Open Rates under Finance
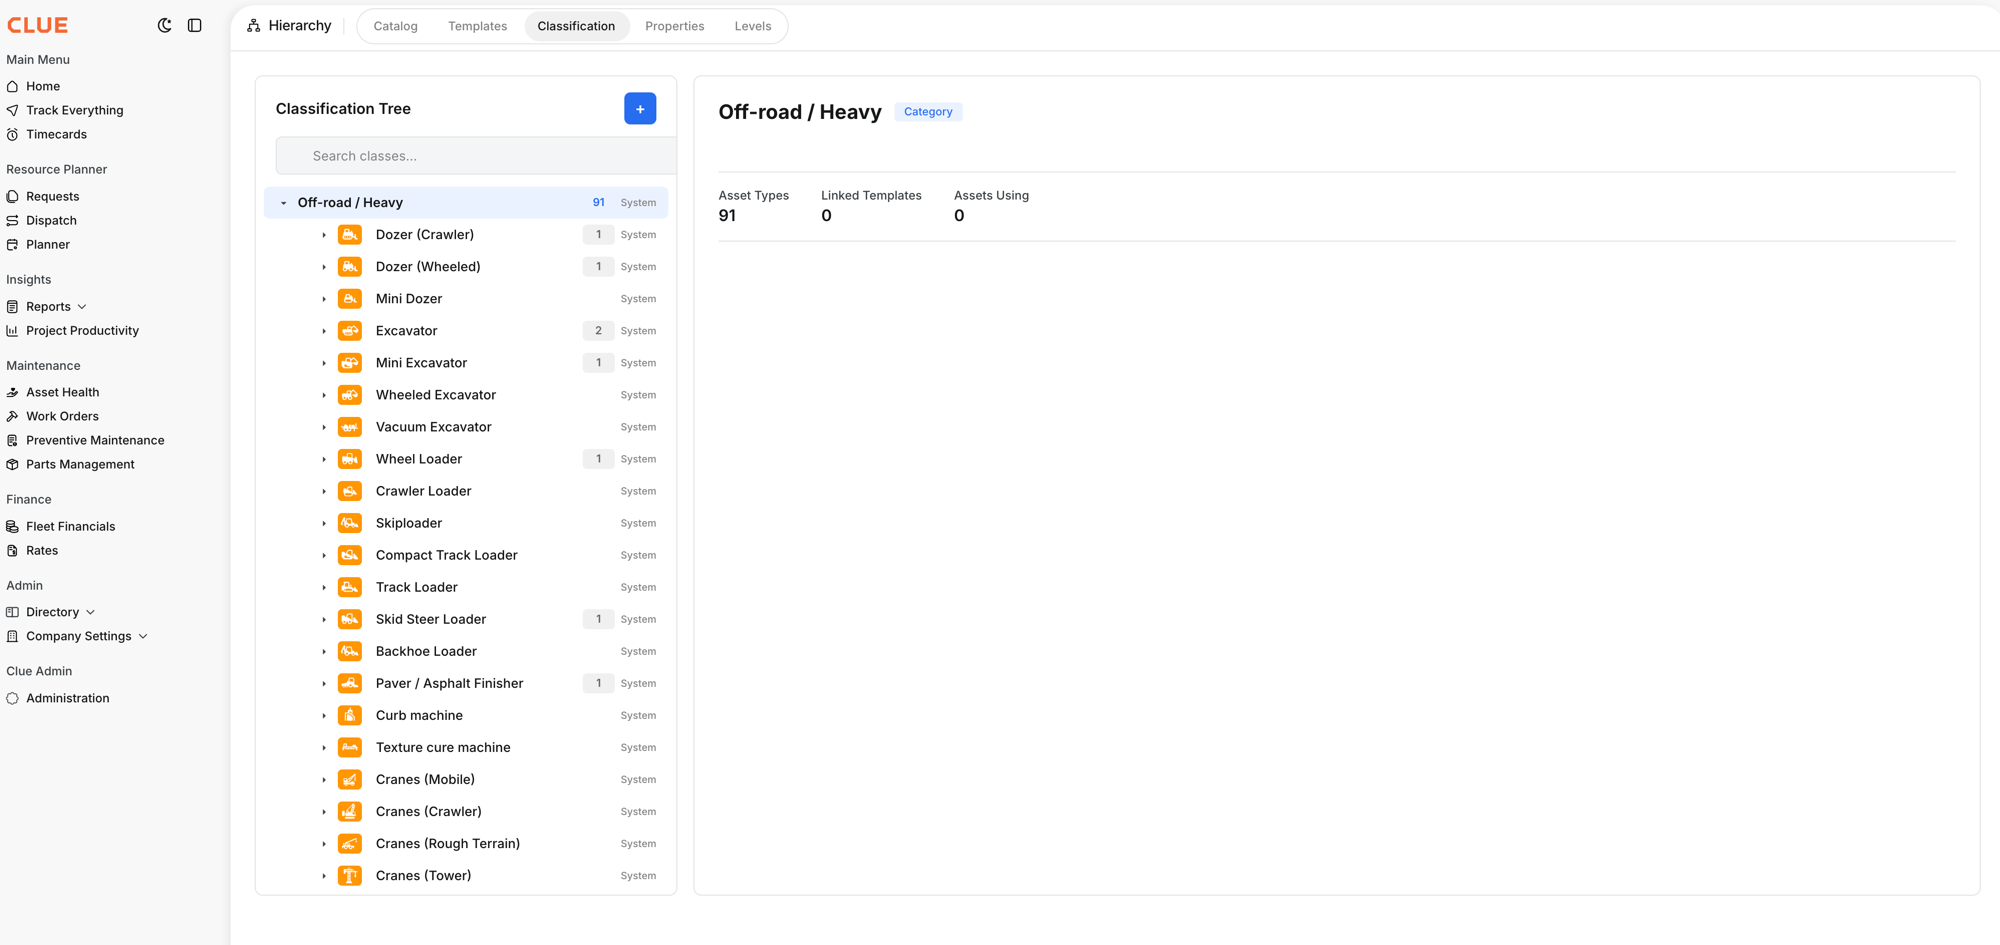 point(42,550)
